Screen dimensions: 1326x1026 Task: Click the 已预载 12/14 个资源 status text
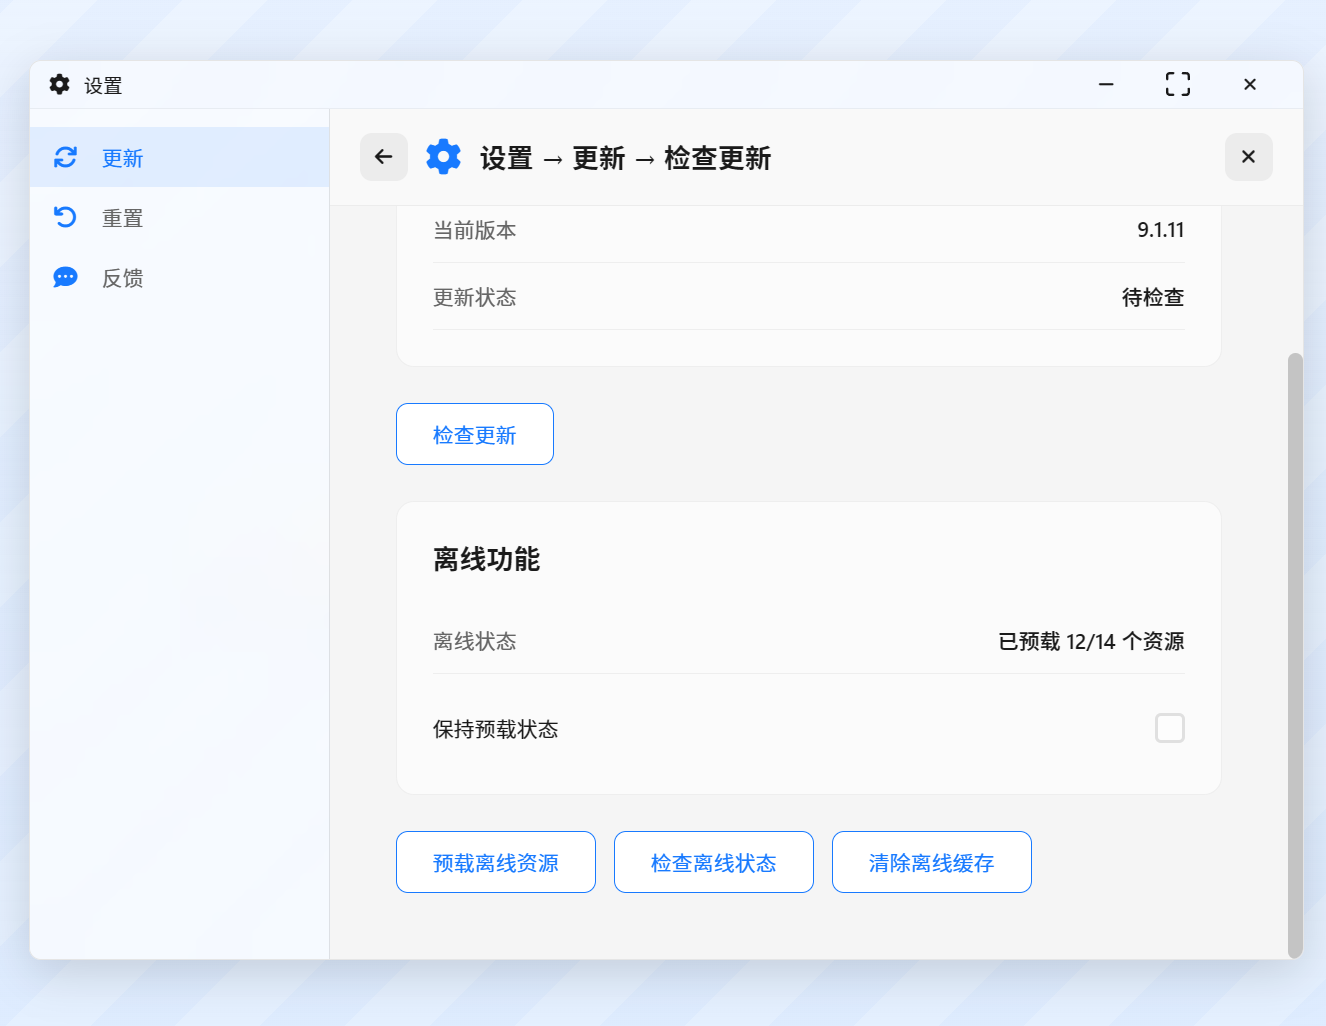pos(1091,641)
